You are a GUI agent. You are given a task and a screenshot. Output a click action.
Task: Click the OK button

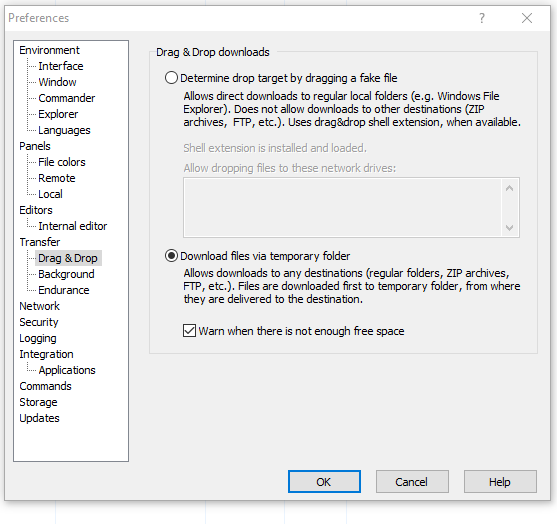coord(324,482)
